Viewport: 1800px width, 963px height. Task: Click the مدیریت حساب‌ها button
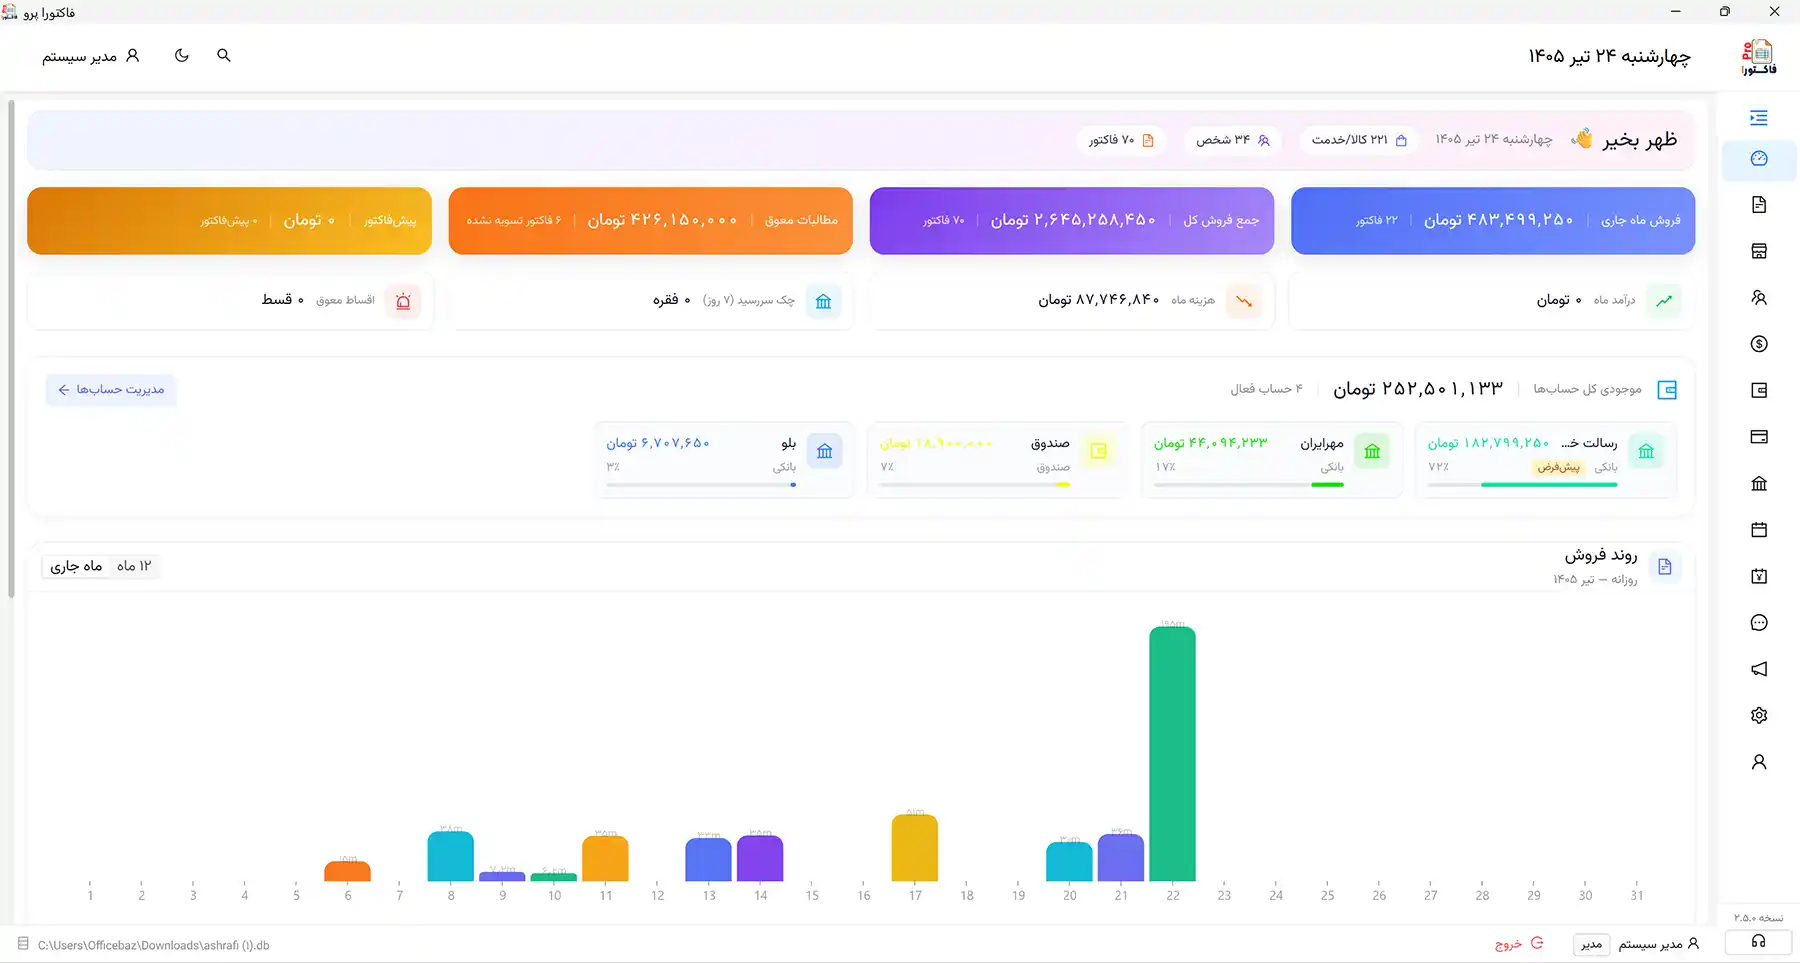coord(111,389)
